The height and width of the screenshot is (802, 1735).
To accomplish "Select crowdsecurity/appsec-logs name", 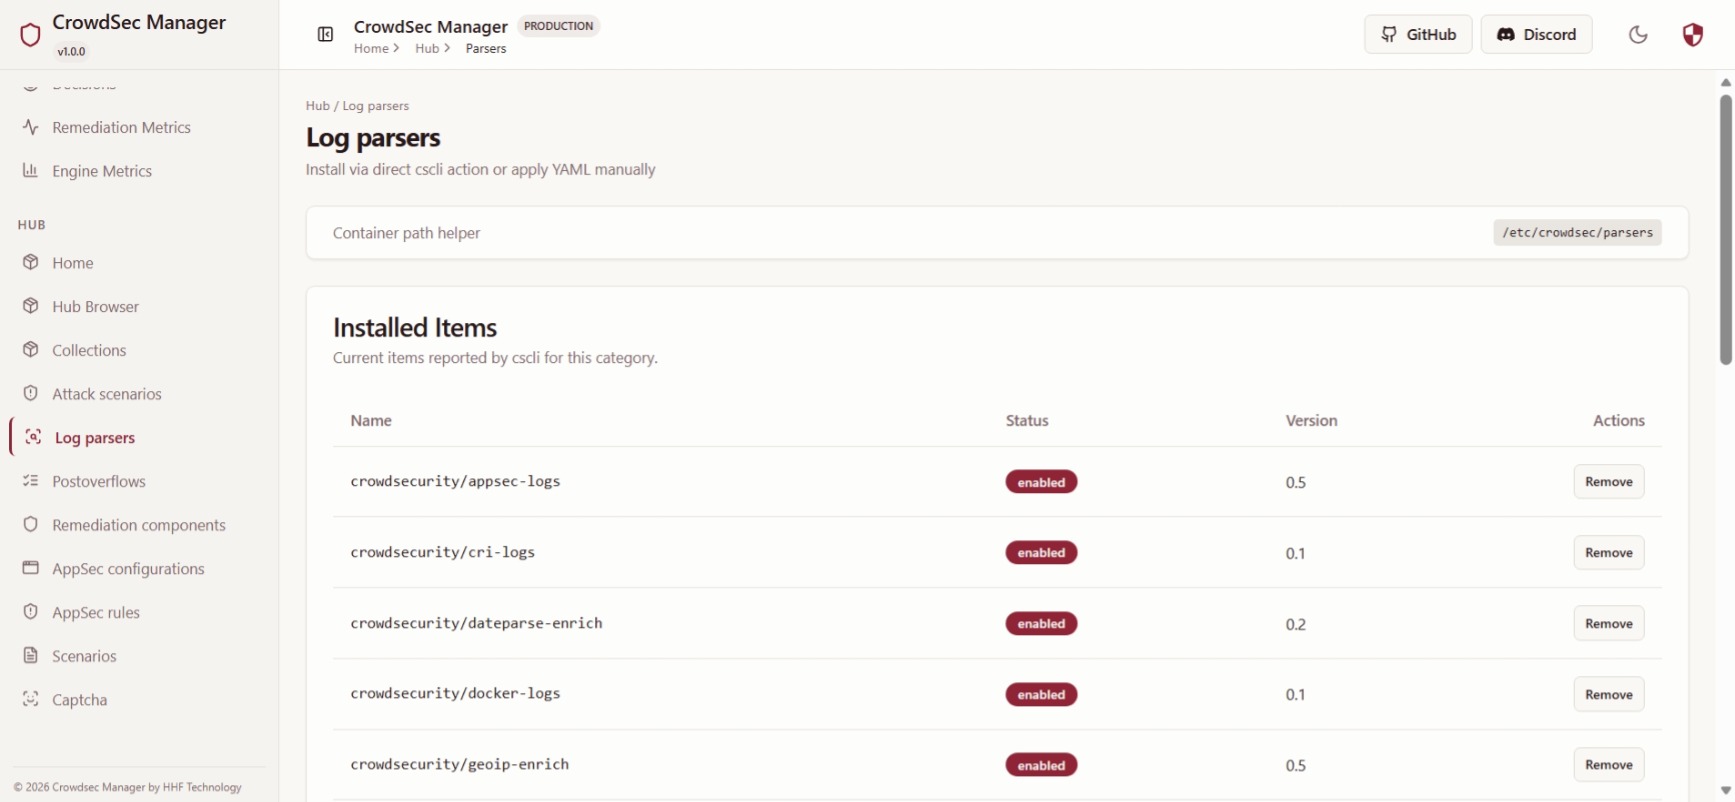I will pos(455,481).
